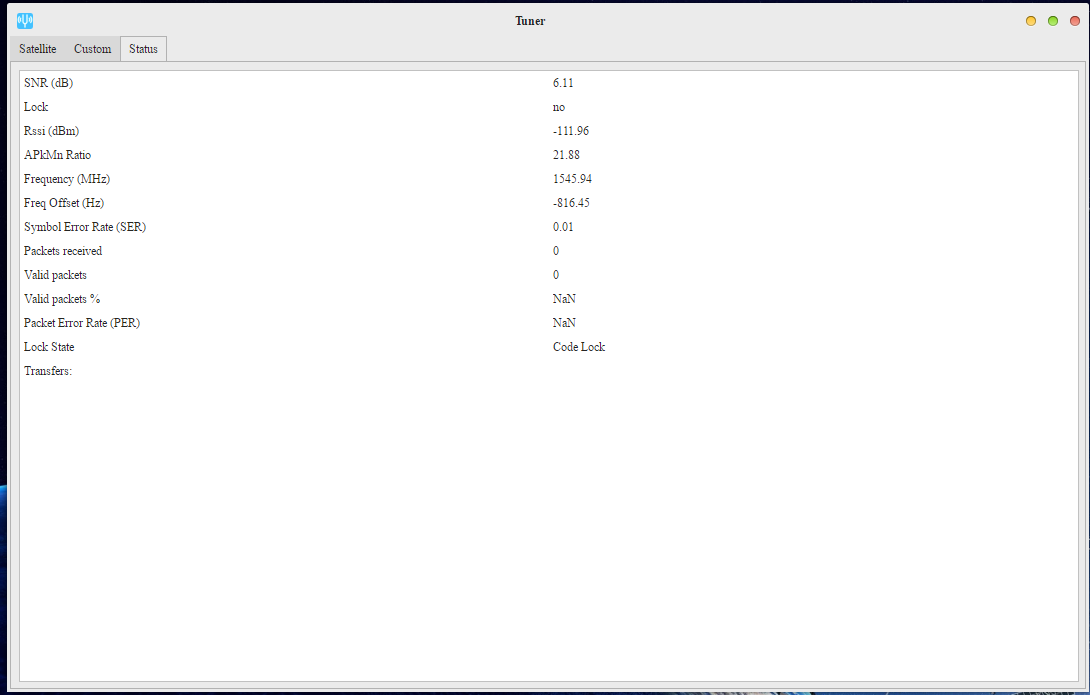The height and width of the screenshot is (695, 1090).
Task: Click the SNR (dB) label
Action: 48,83
